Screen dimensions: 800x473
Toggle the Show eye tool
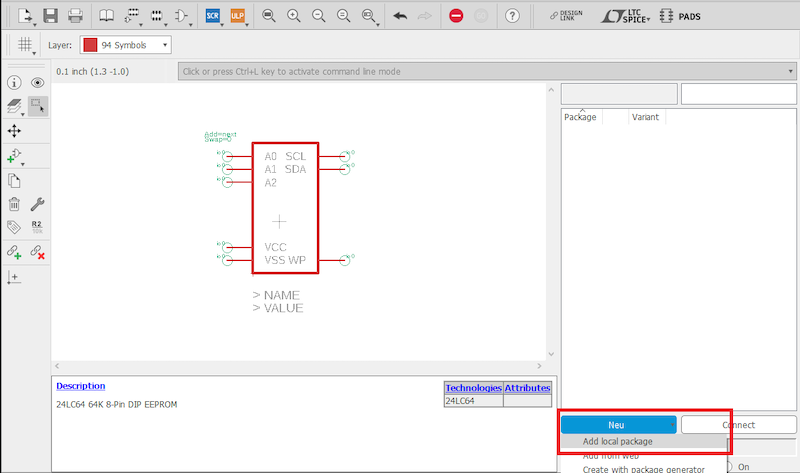click(x=37, y=83)
